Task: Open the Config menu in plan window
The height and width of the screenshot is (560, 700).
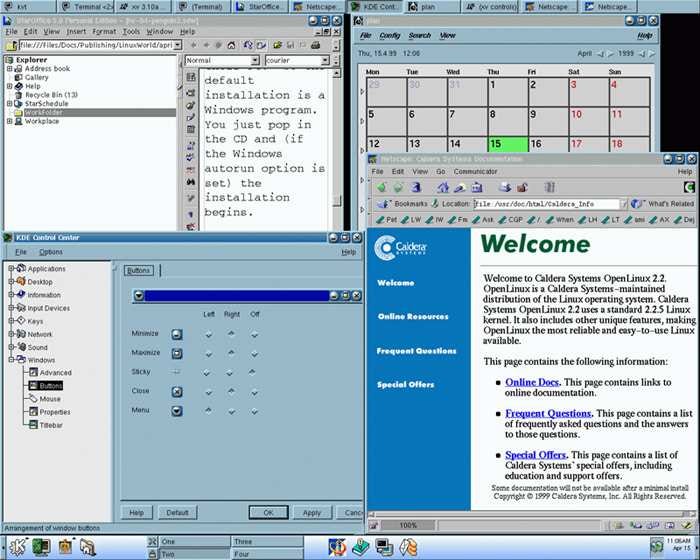Action: 390,35
